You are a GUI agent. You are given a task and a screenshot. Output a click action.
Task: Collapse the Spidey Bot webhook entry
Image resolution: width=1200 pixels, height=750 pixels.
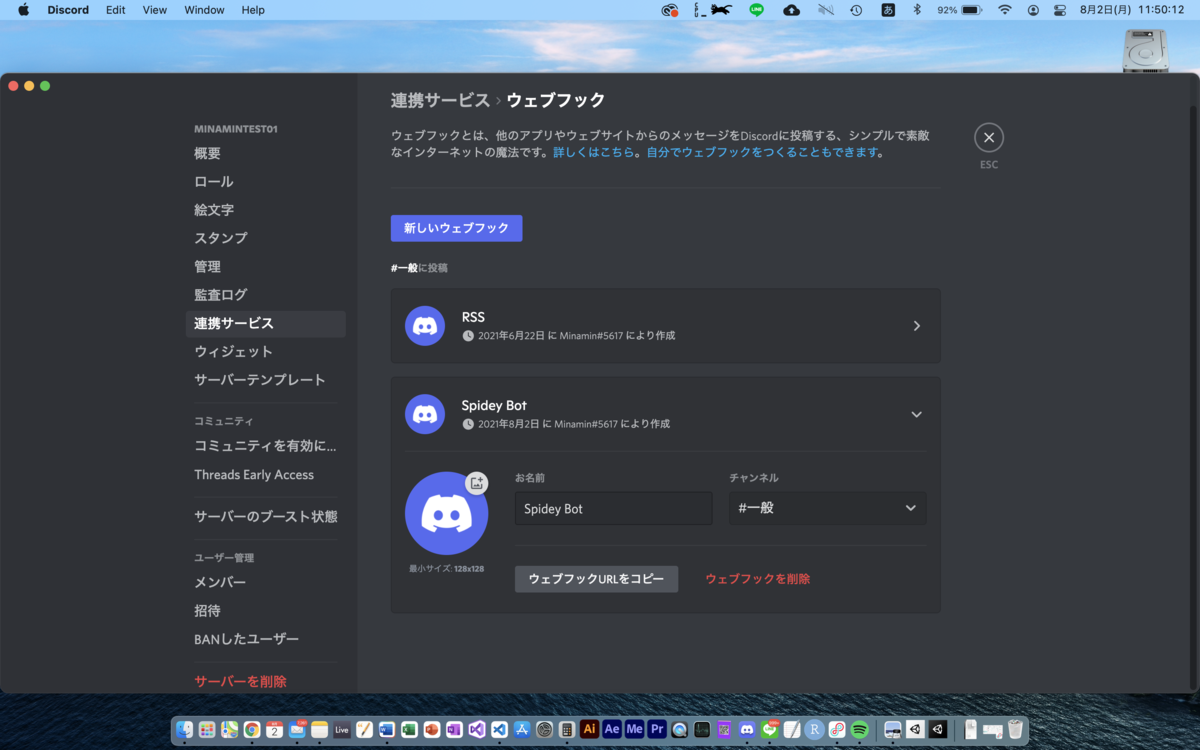tap(916, 414)
